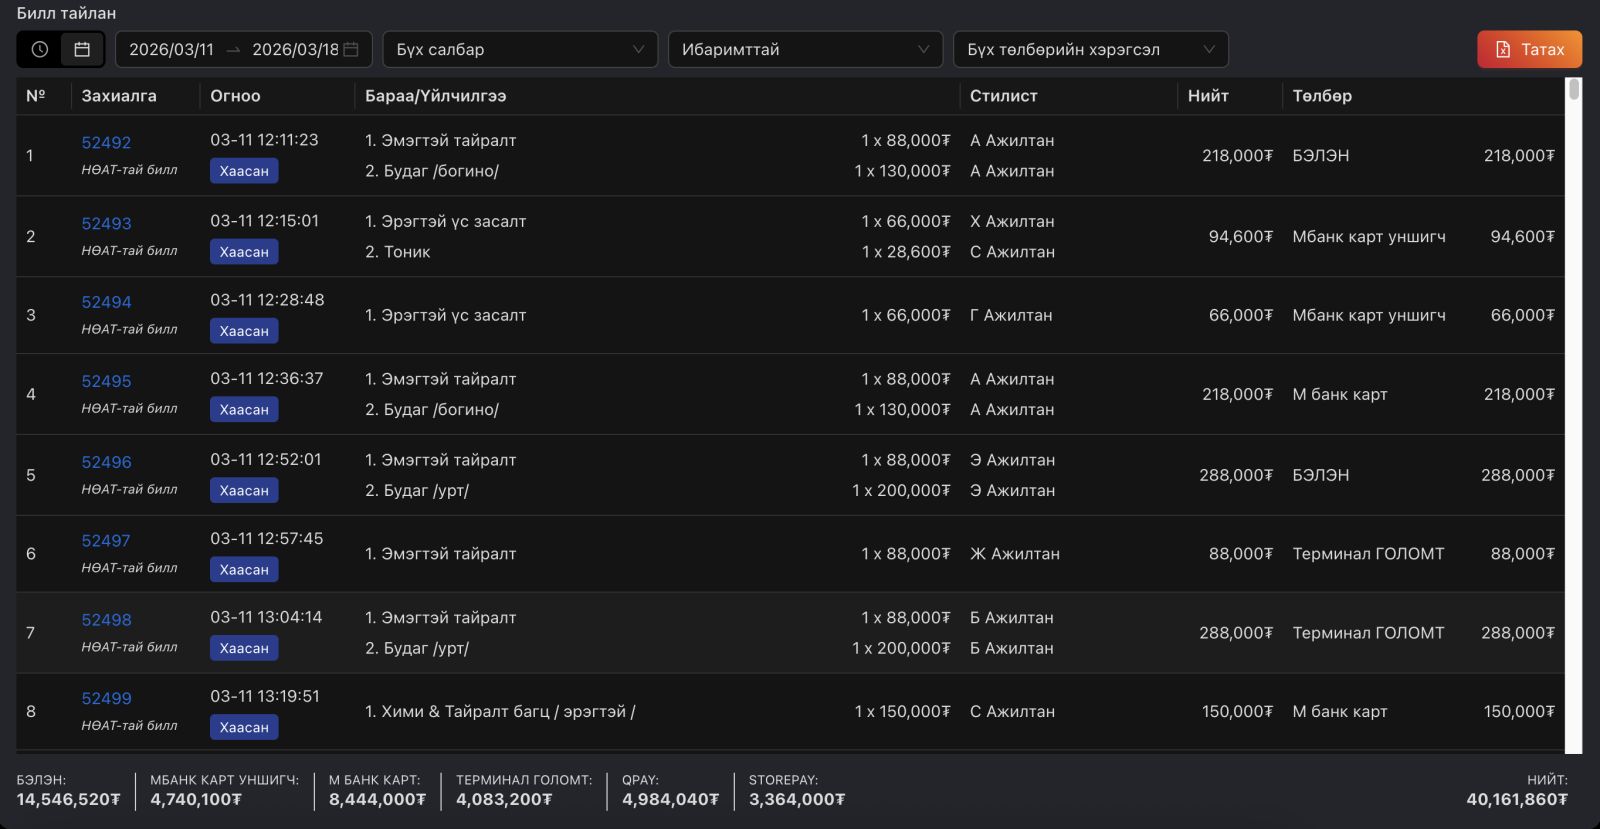Open order link 52498
This screenshot has width=1600, height=829.
click(x=106, y=620)
